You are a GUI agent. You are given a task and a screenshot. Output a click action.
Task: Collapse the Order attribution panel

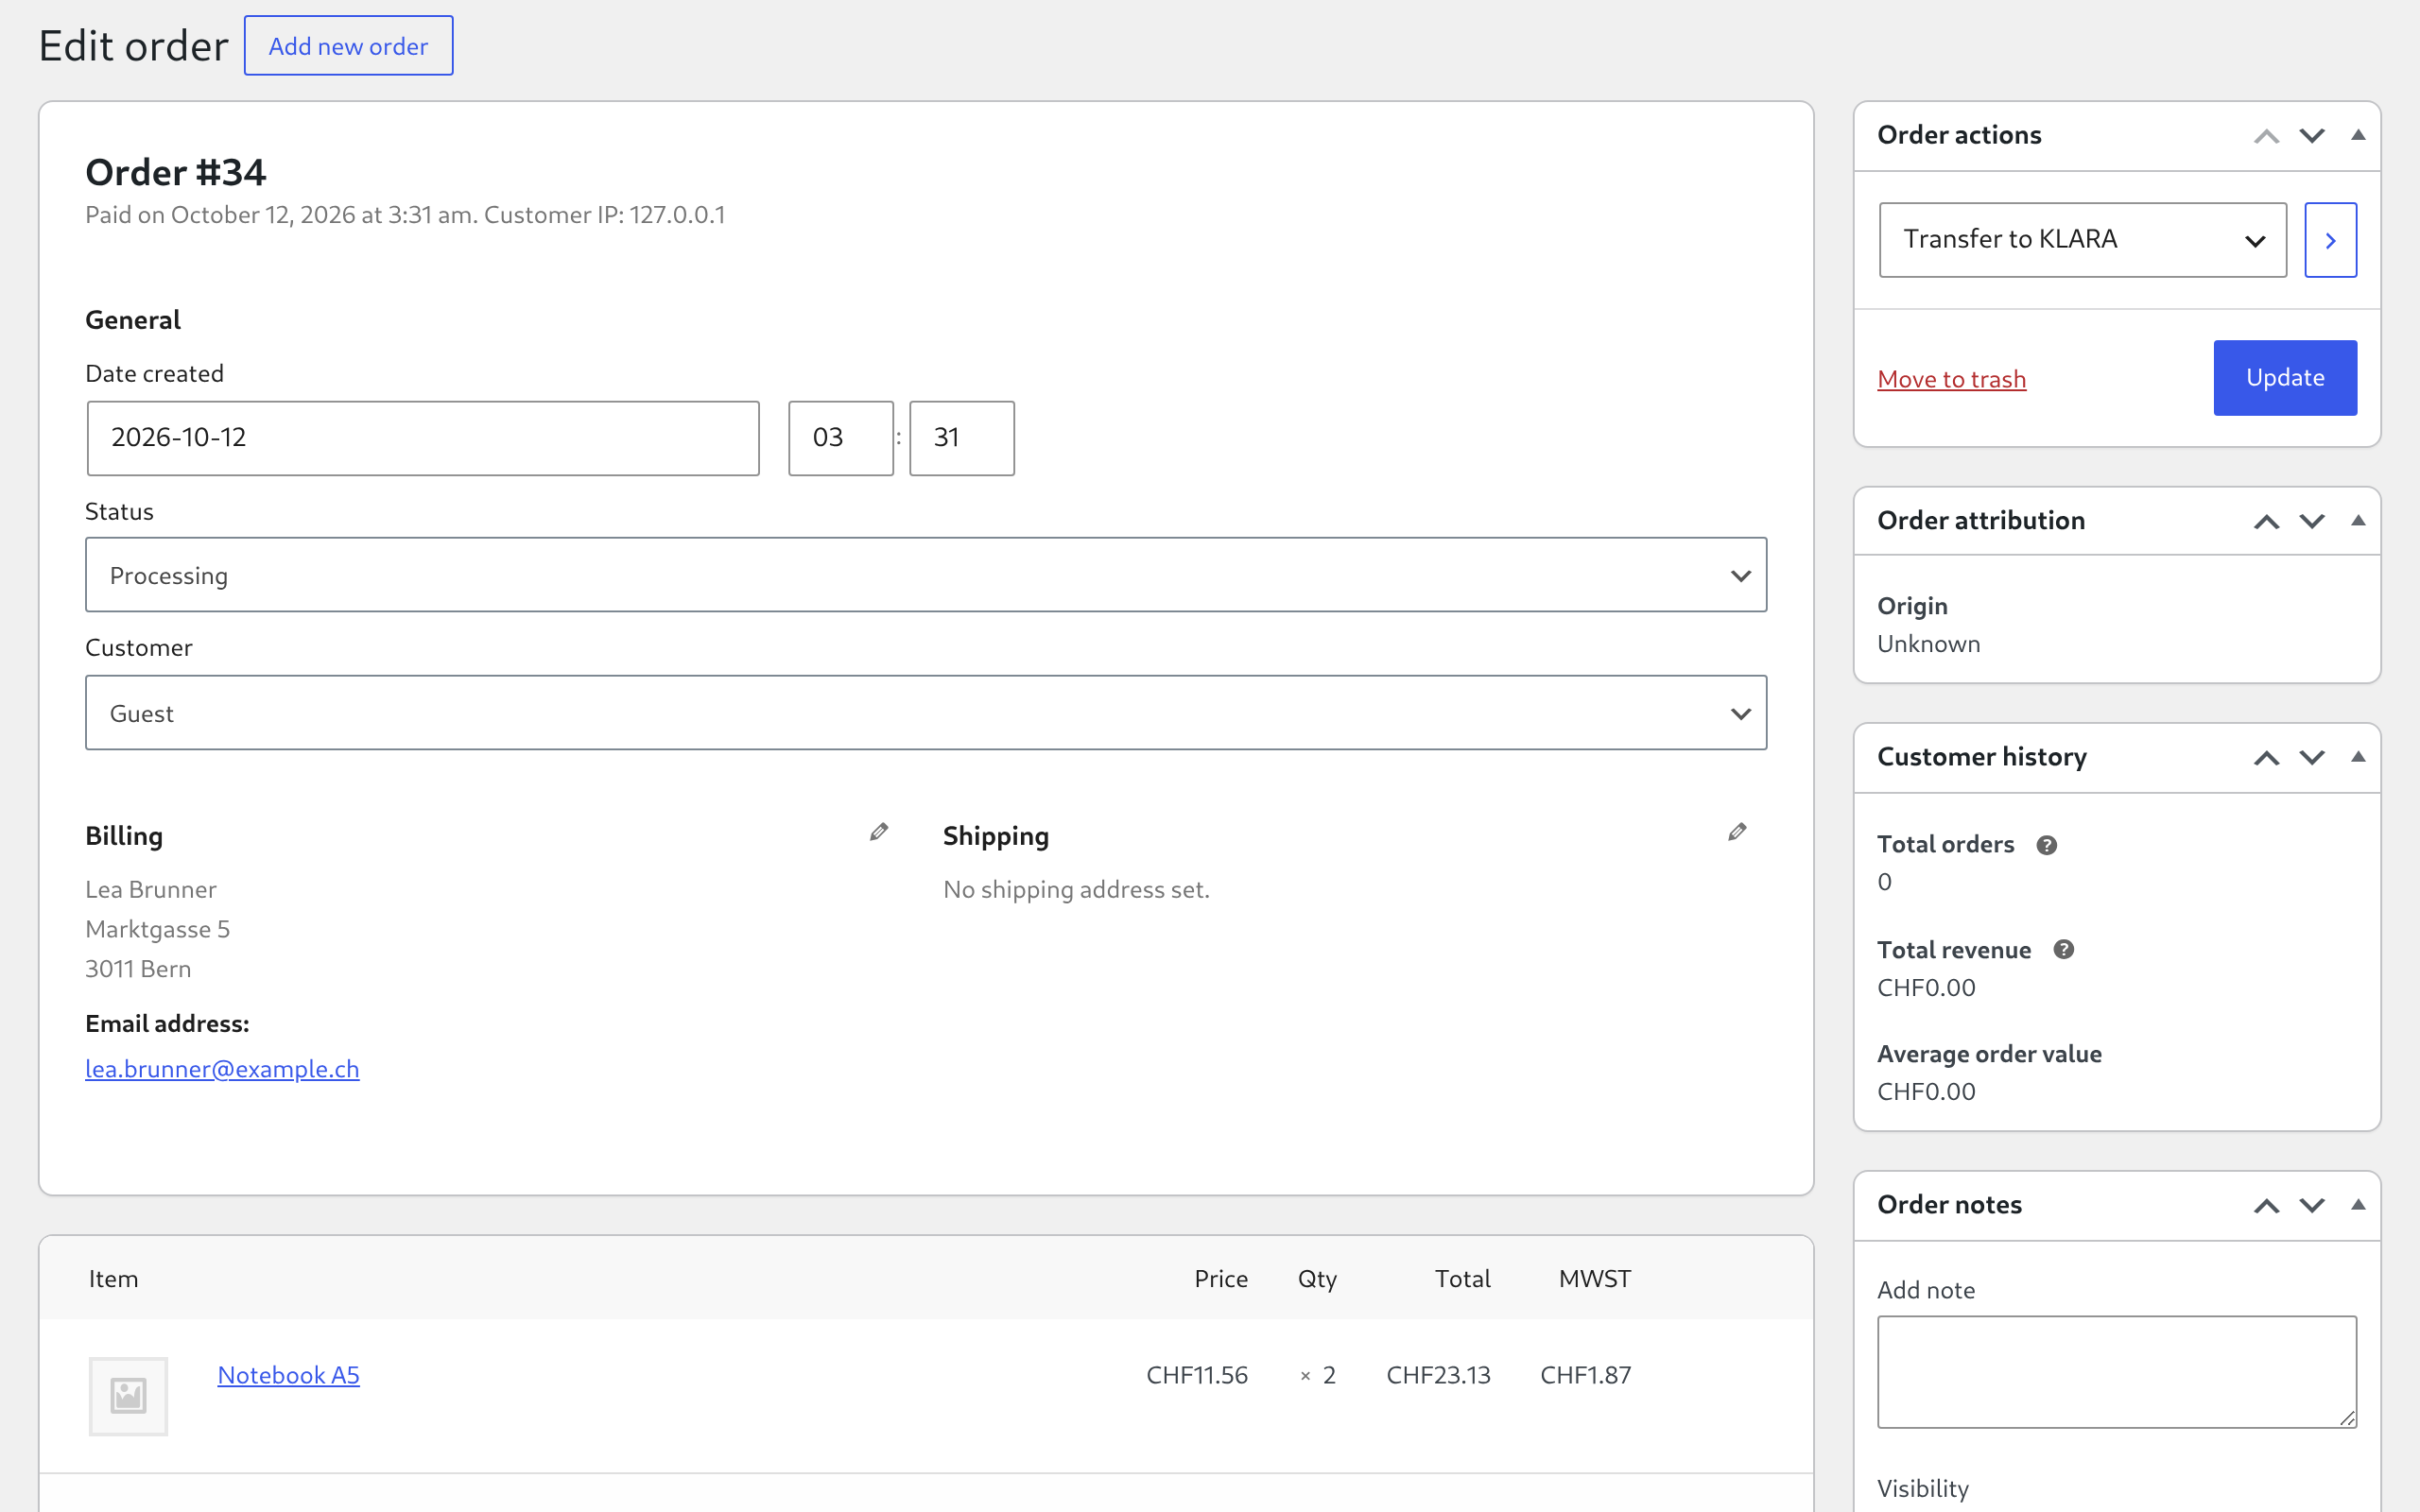2358,521
